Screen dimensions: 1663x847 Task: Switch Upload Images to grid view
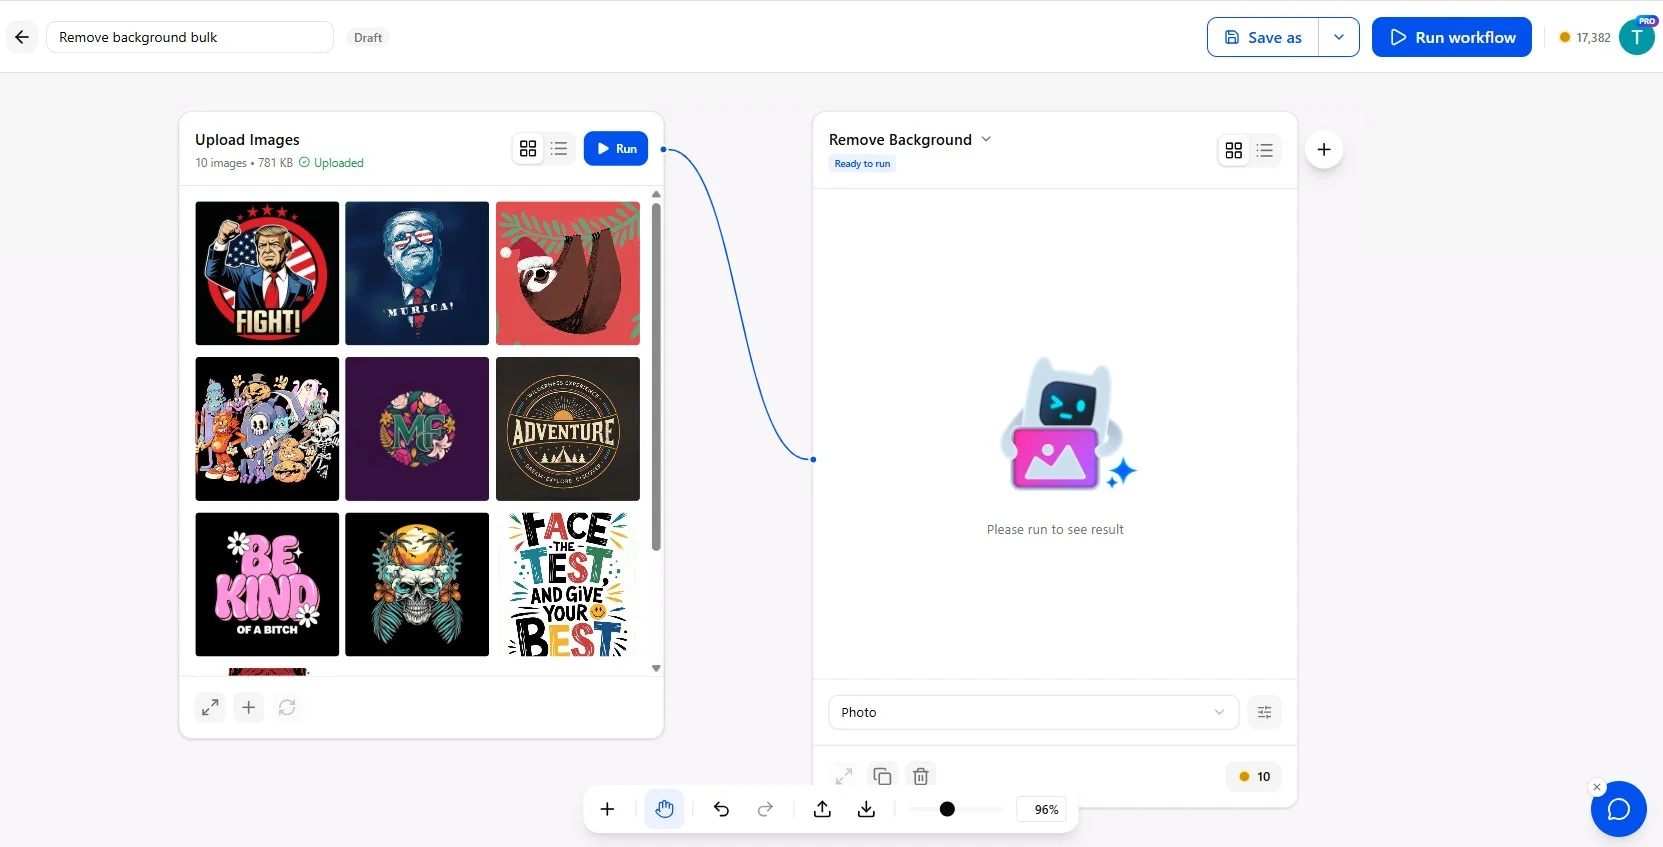tap(528, 149)
